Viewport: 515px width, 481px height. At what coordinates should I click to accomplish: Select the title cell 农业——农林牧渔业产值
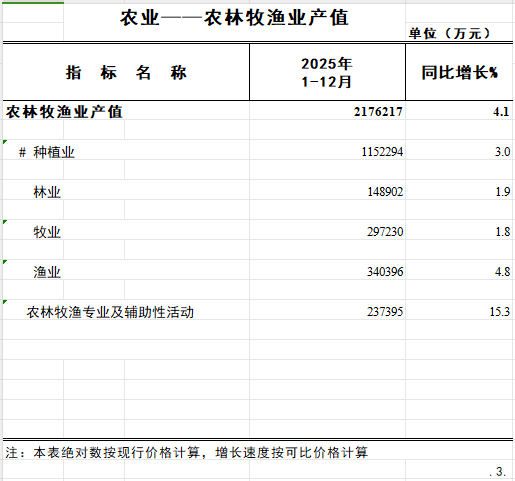234,18
